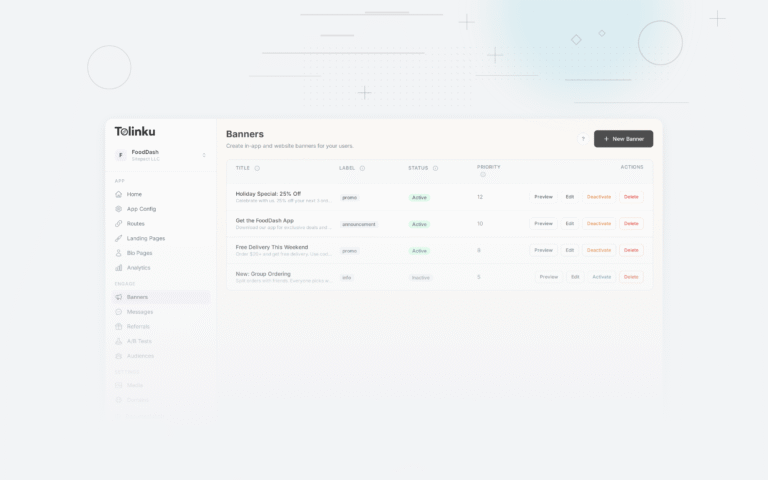
Task: Click the Bio Pages person icon
Action: [x=119, y=253]
